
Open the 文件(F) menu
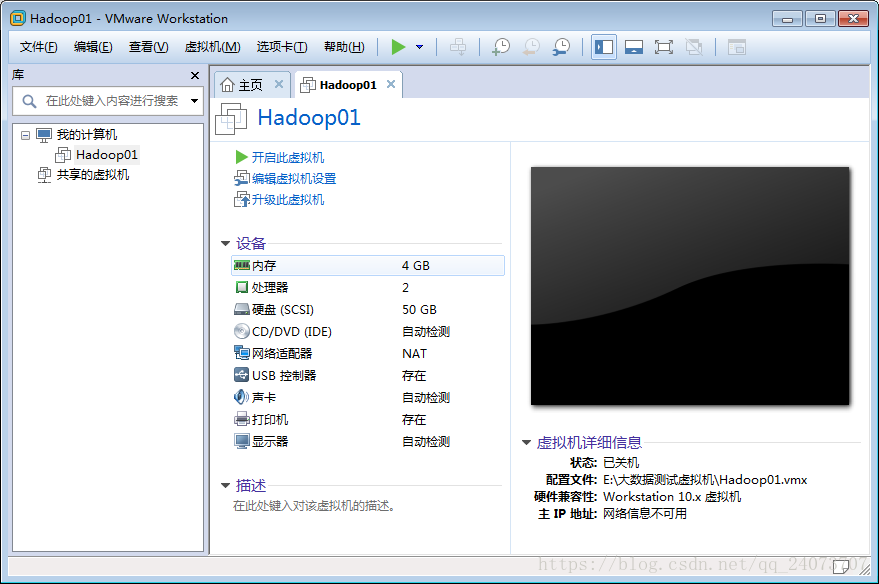39,47
